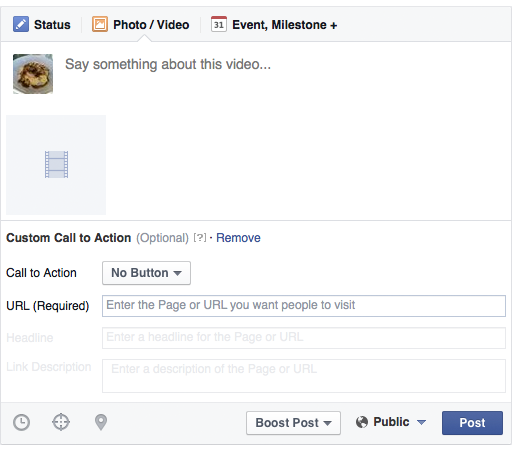Click the 'Say something about this video' text area
This screenshot has height=450, width=512.
(283, 74)
